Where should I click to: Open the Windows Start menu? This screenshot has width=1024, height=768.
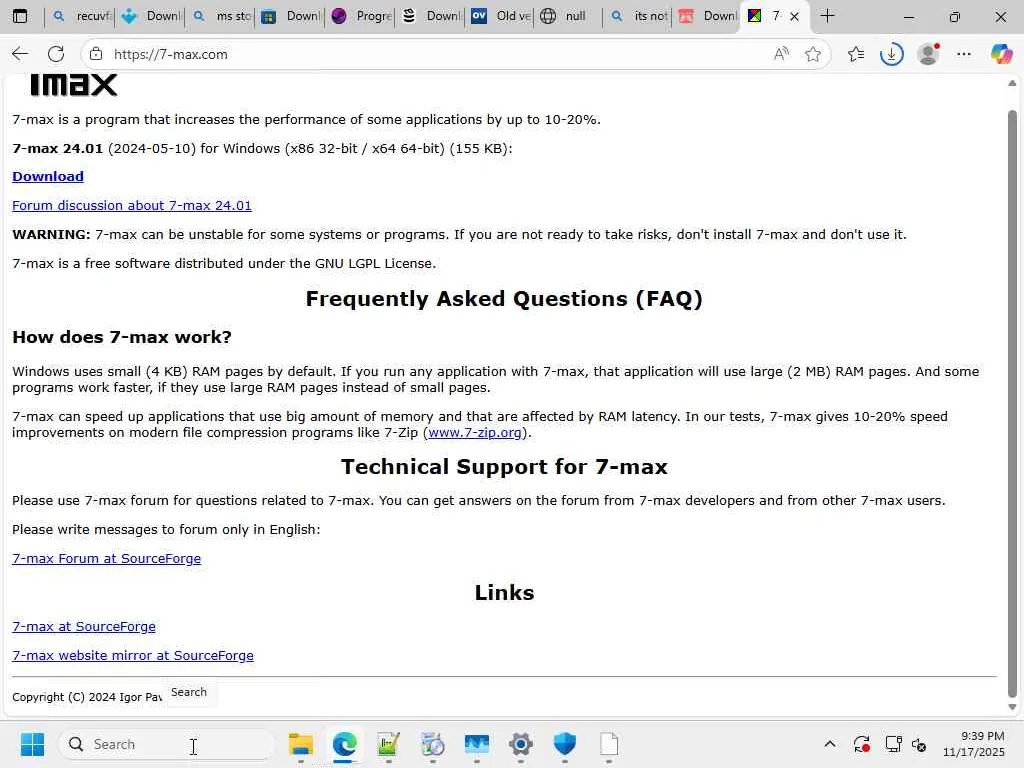click(x=32, y=744)
